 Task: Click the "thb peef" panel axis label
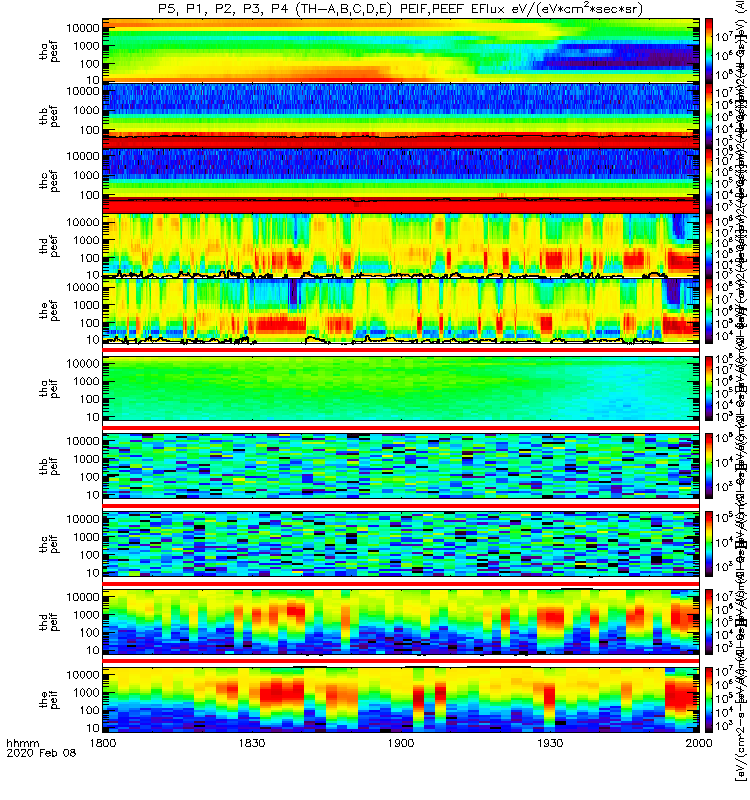(49, 116)
